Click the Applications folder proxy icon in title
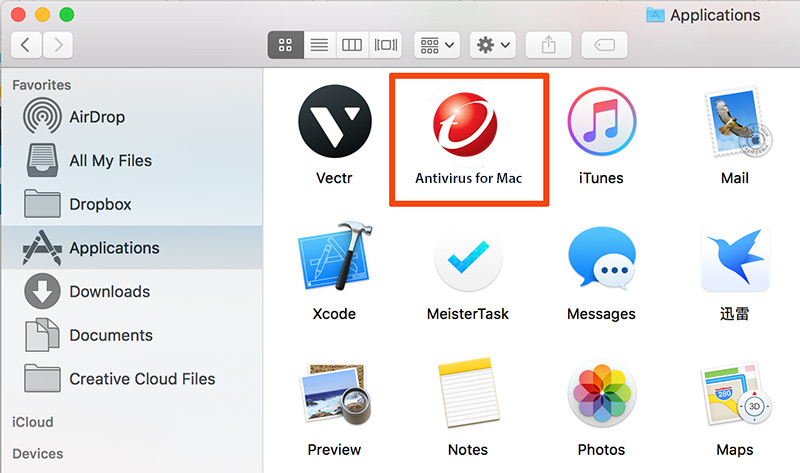 pyautogui.click(x=655, y=15)
